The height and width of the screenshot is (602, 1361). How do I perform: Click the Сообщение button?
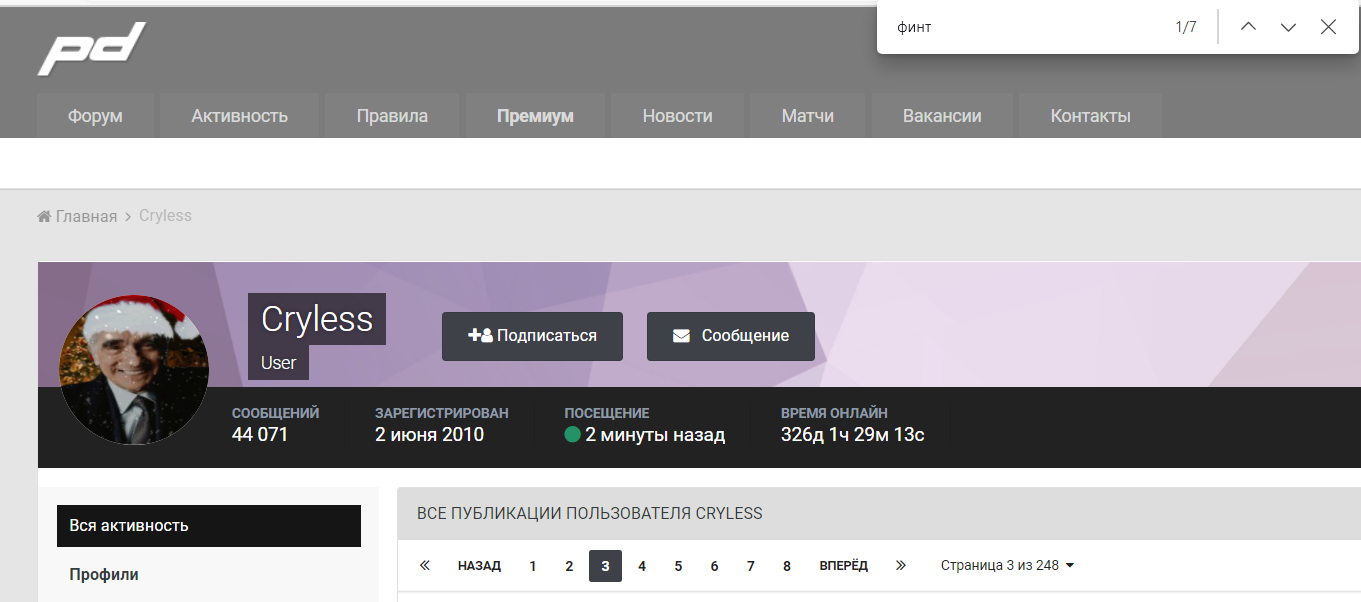(x=731, y=336)
